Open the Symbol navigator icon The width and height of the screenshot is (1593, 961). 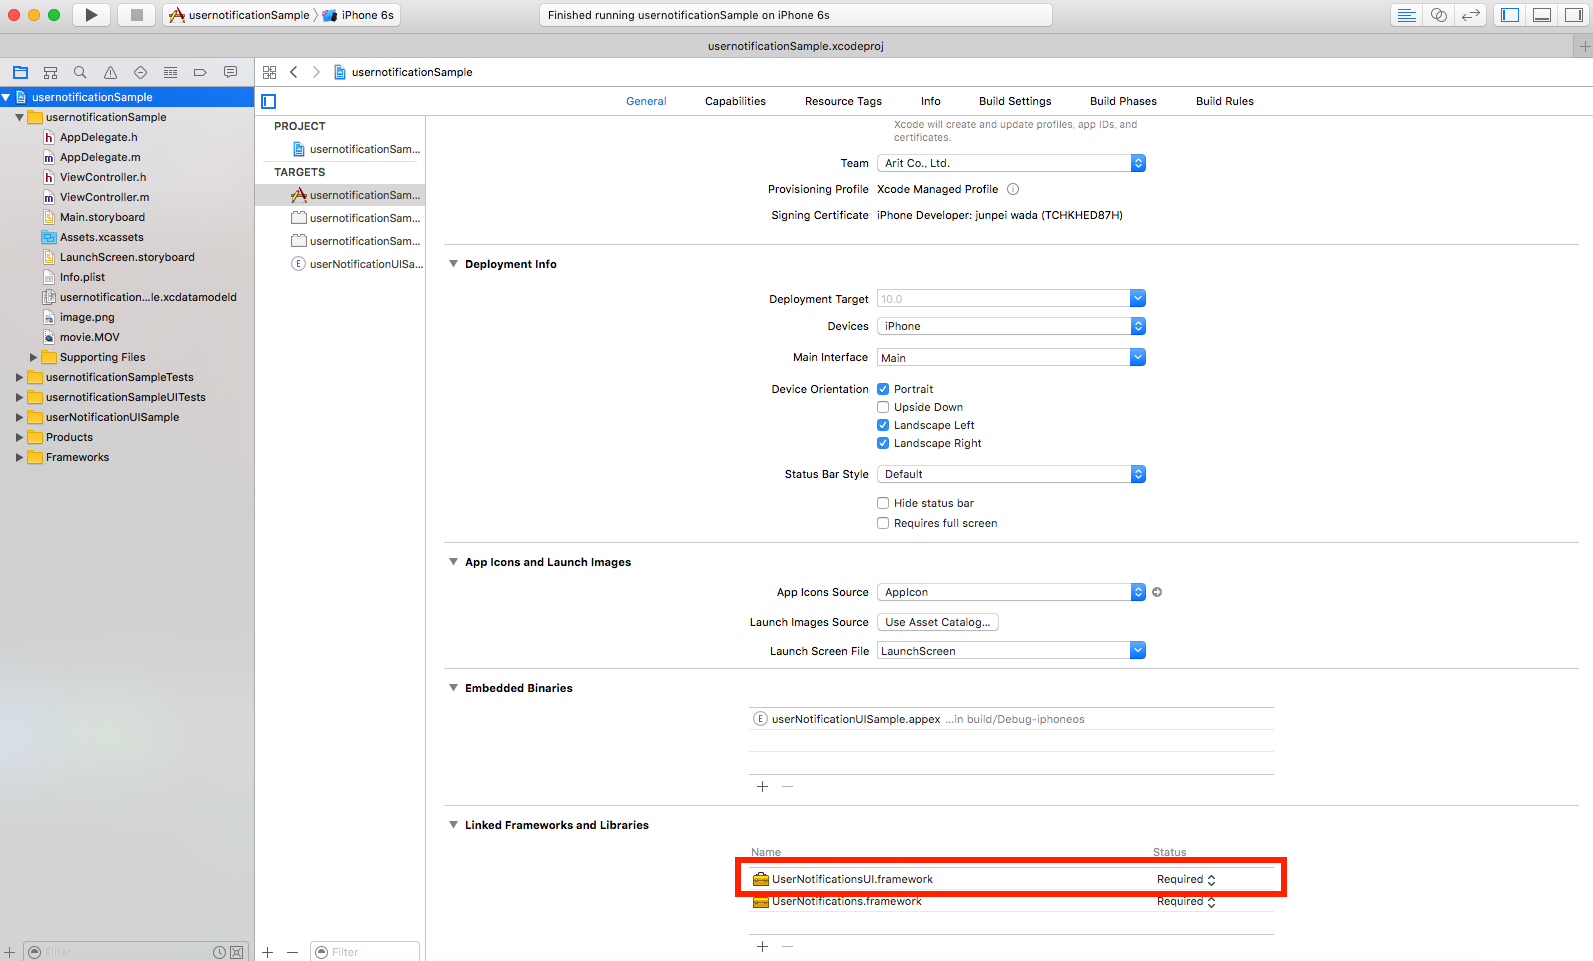pyautogui.click(x=50, y=72)
